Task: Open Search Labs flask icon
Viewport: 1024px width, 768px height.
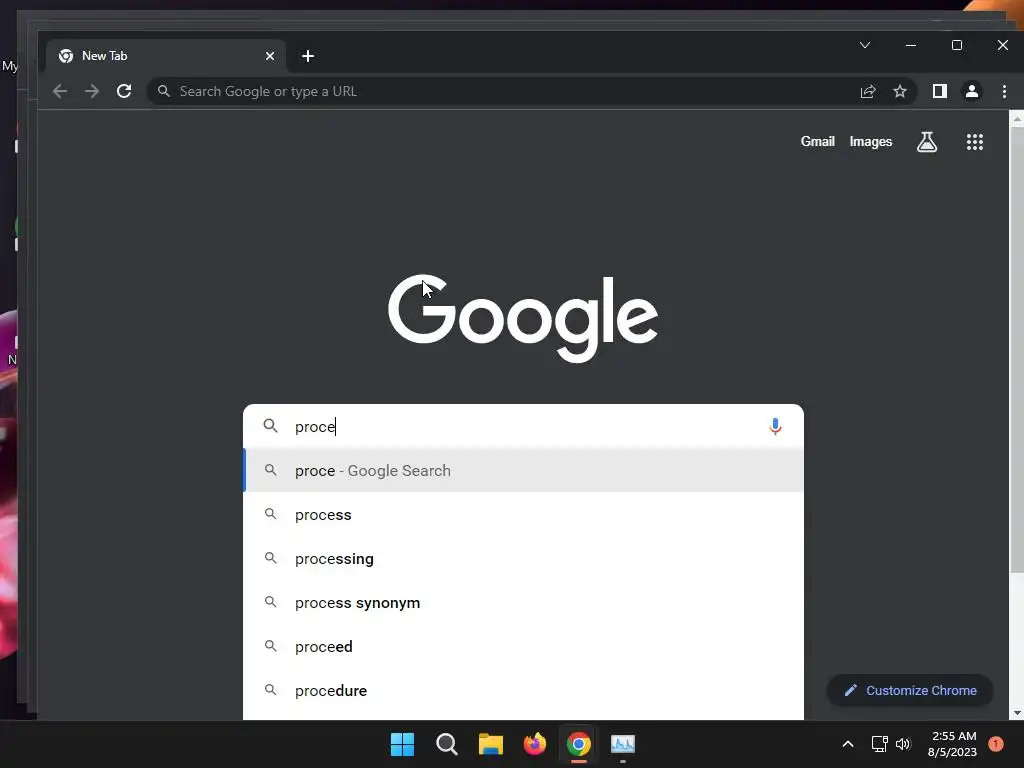Action: pyautogui.click(x=927, y=142)
